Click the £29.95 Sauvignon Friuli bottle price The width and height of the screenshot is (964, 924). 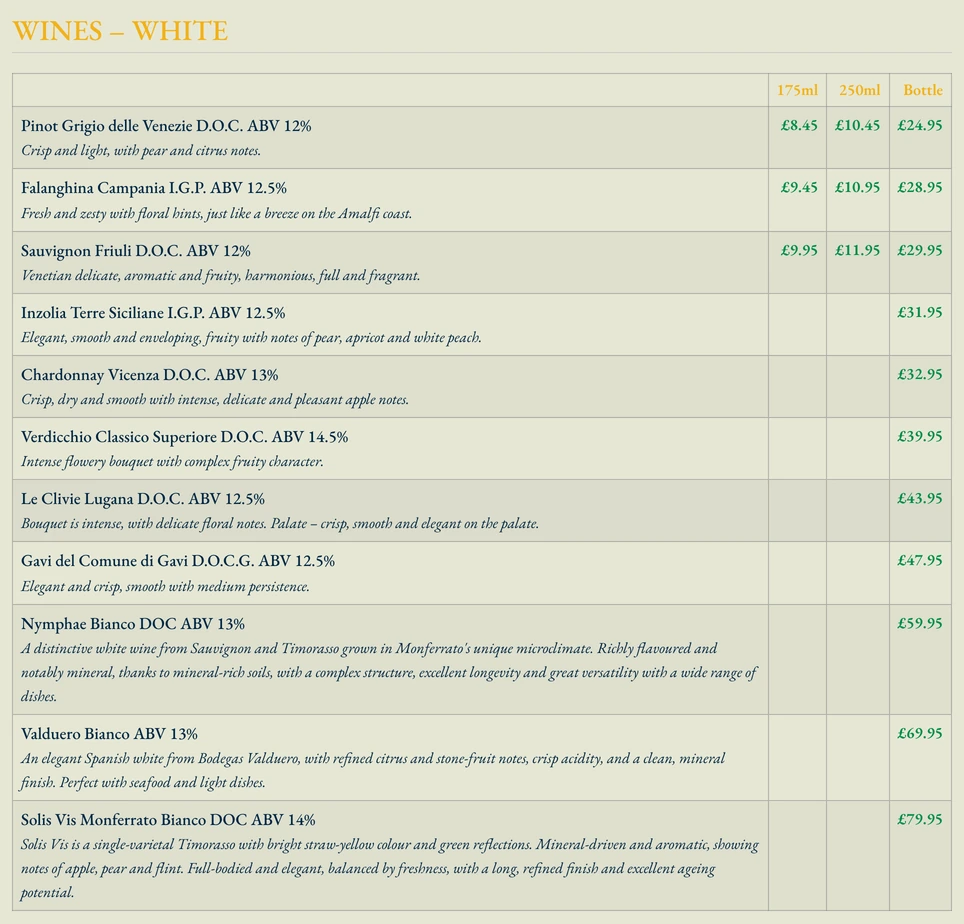pos(919,250)
